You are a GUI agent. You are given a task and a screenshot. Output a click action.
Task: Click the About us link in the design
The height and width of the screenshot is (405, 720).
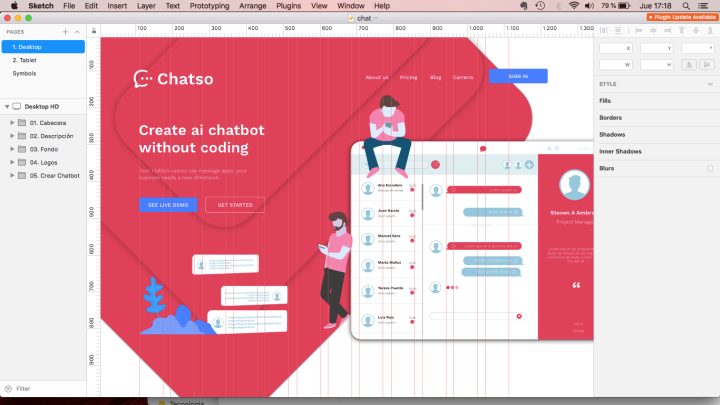pyautogui.click(x=377, y=77)
